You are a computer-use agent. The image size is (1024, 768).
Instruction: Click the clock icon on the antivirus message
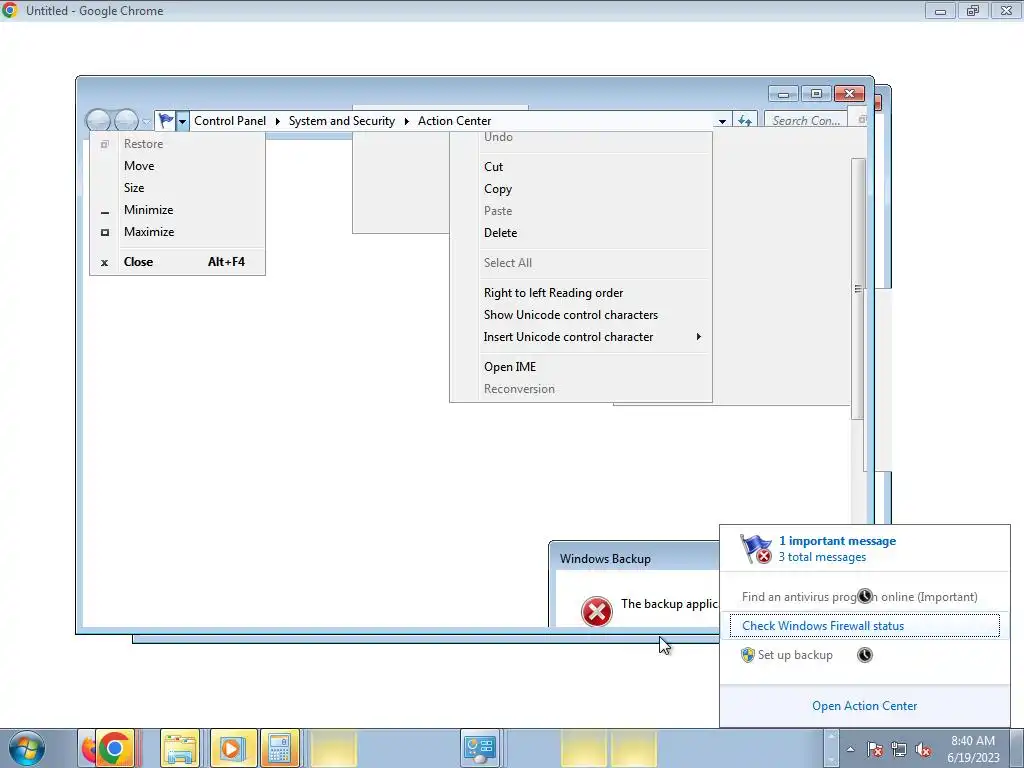(x=865, y=596)
